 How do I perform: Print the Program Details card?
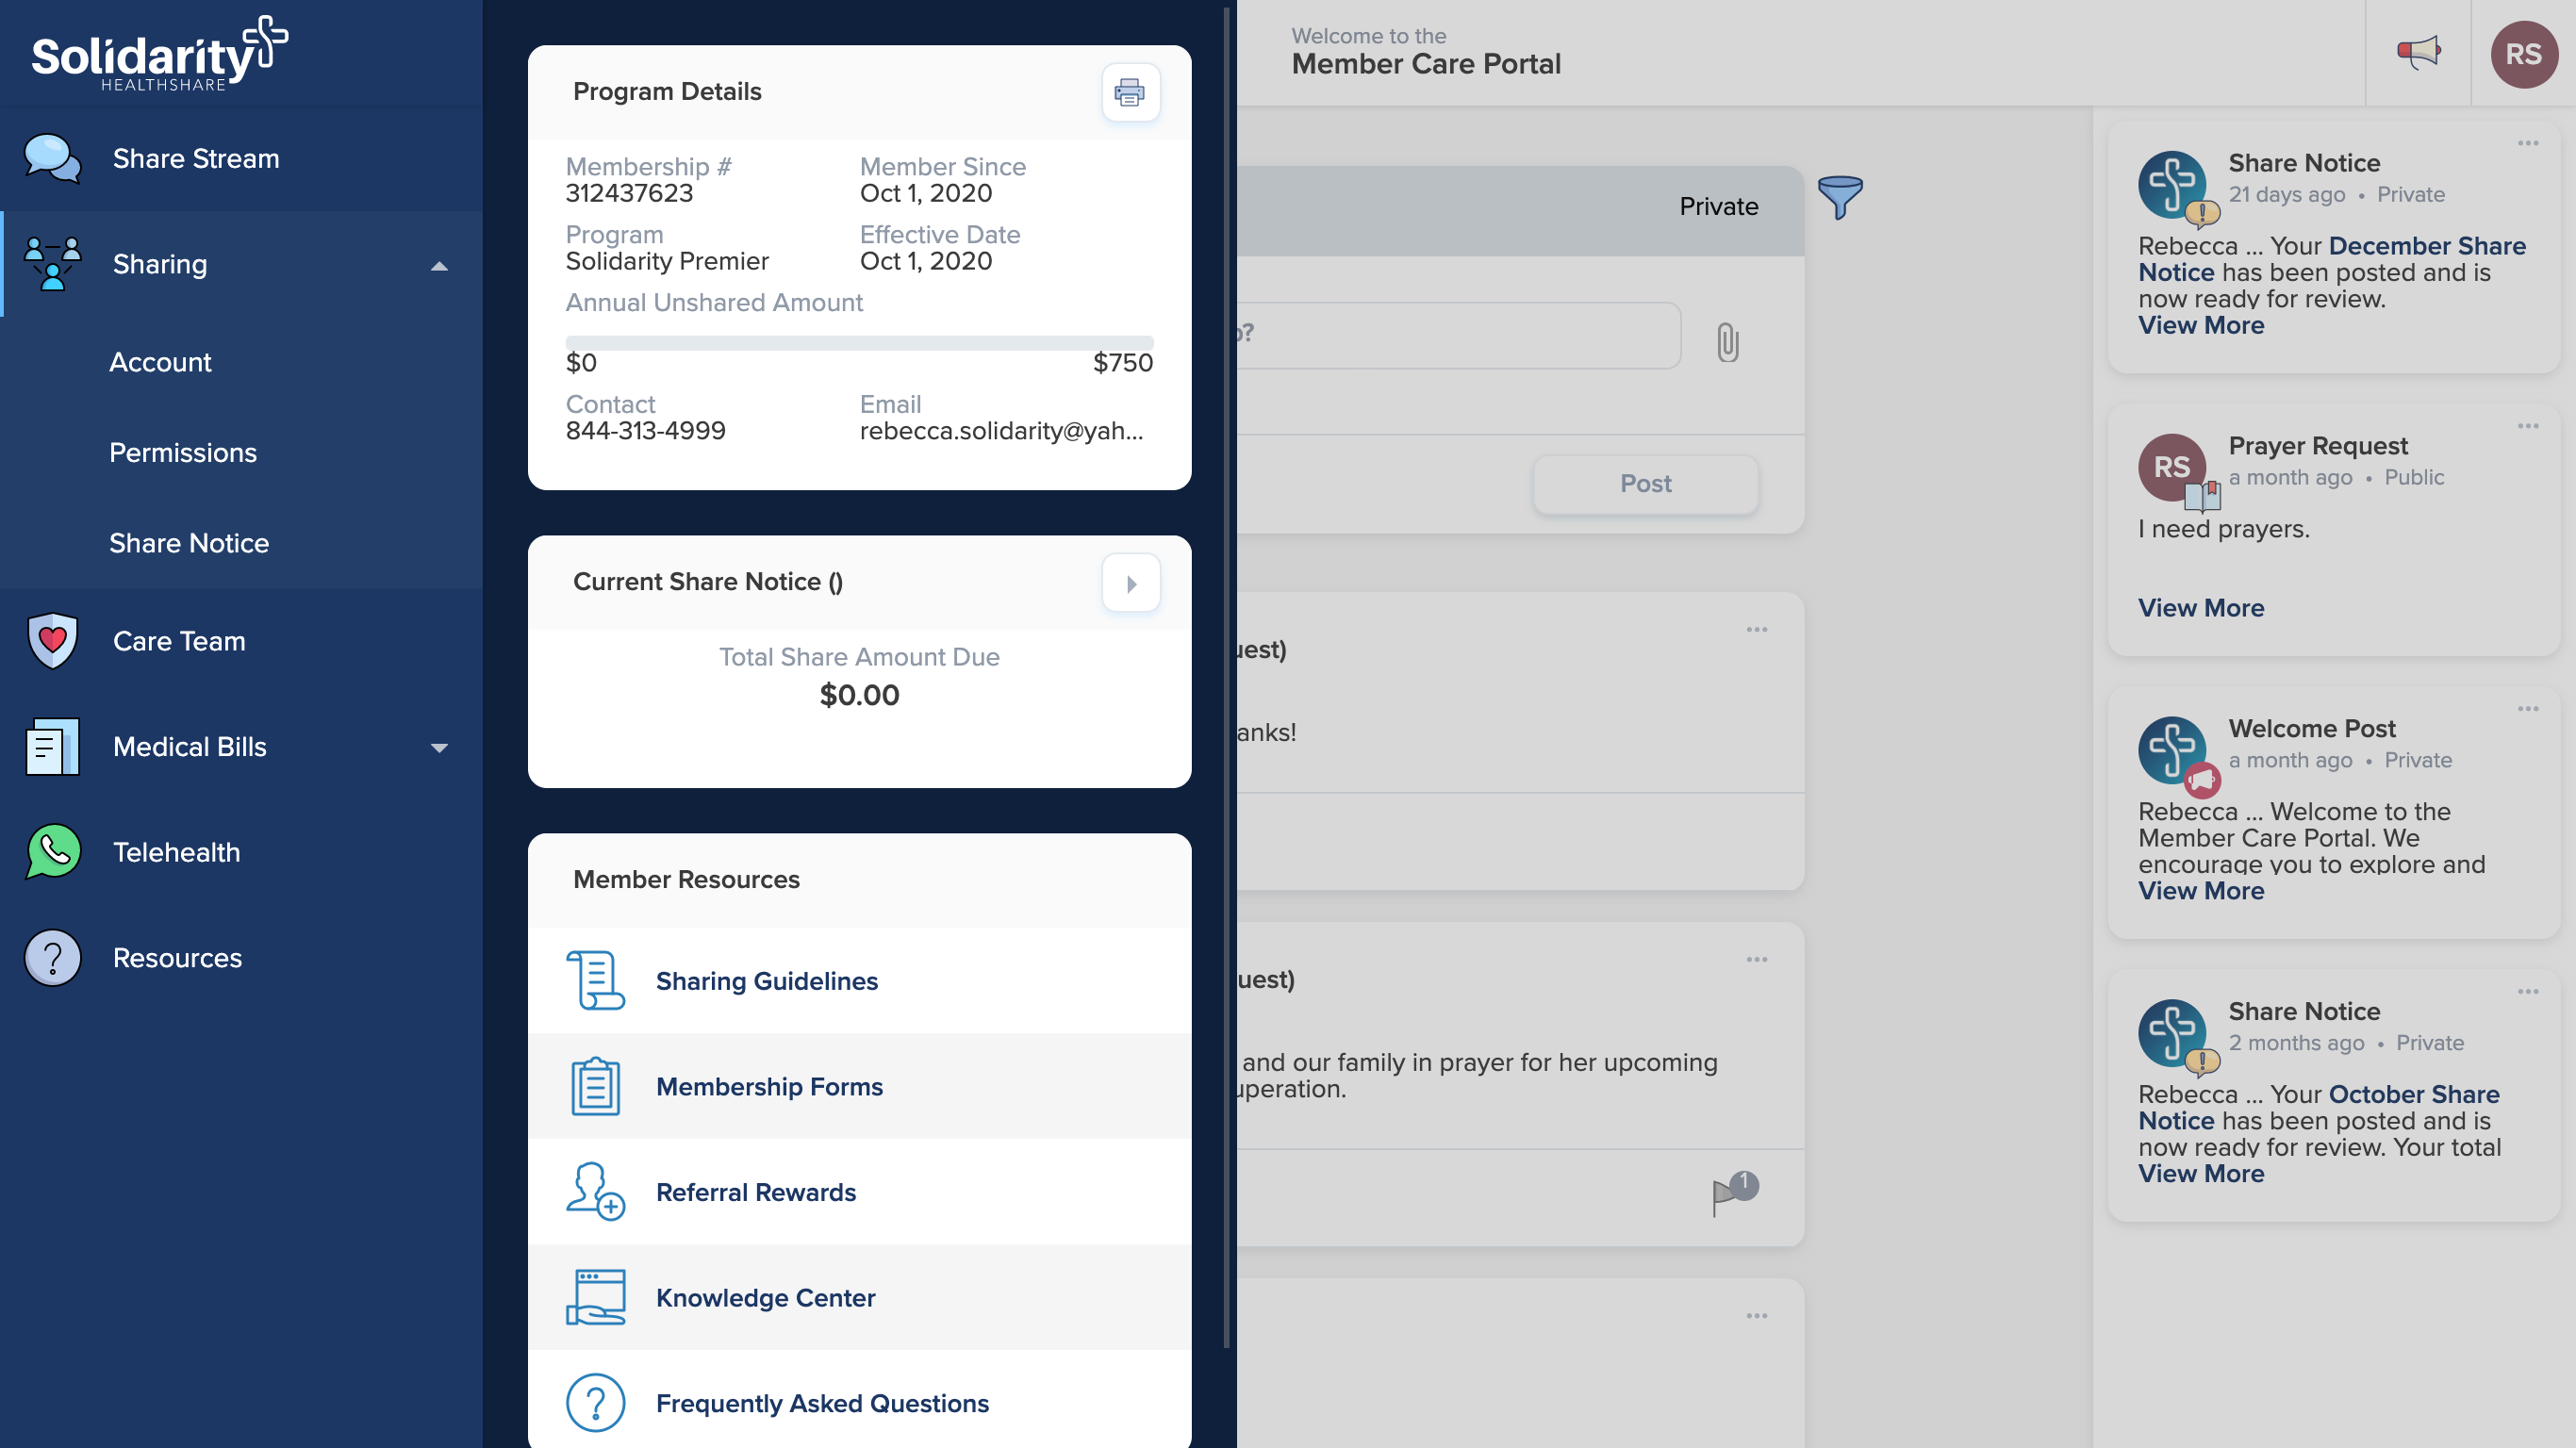point(1130,92)
